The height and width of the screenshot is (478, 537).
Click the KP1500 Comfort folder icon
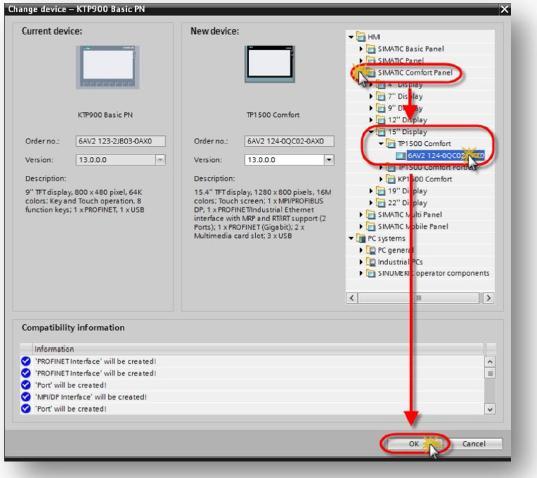tap(391, 179)
